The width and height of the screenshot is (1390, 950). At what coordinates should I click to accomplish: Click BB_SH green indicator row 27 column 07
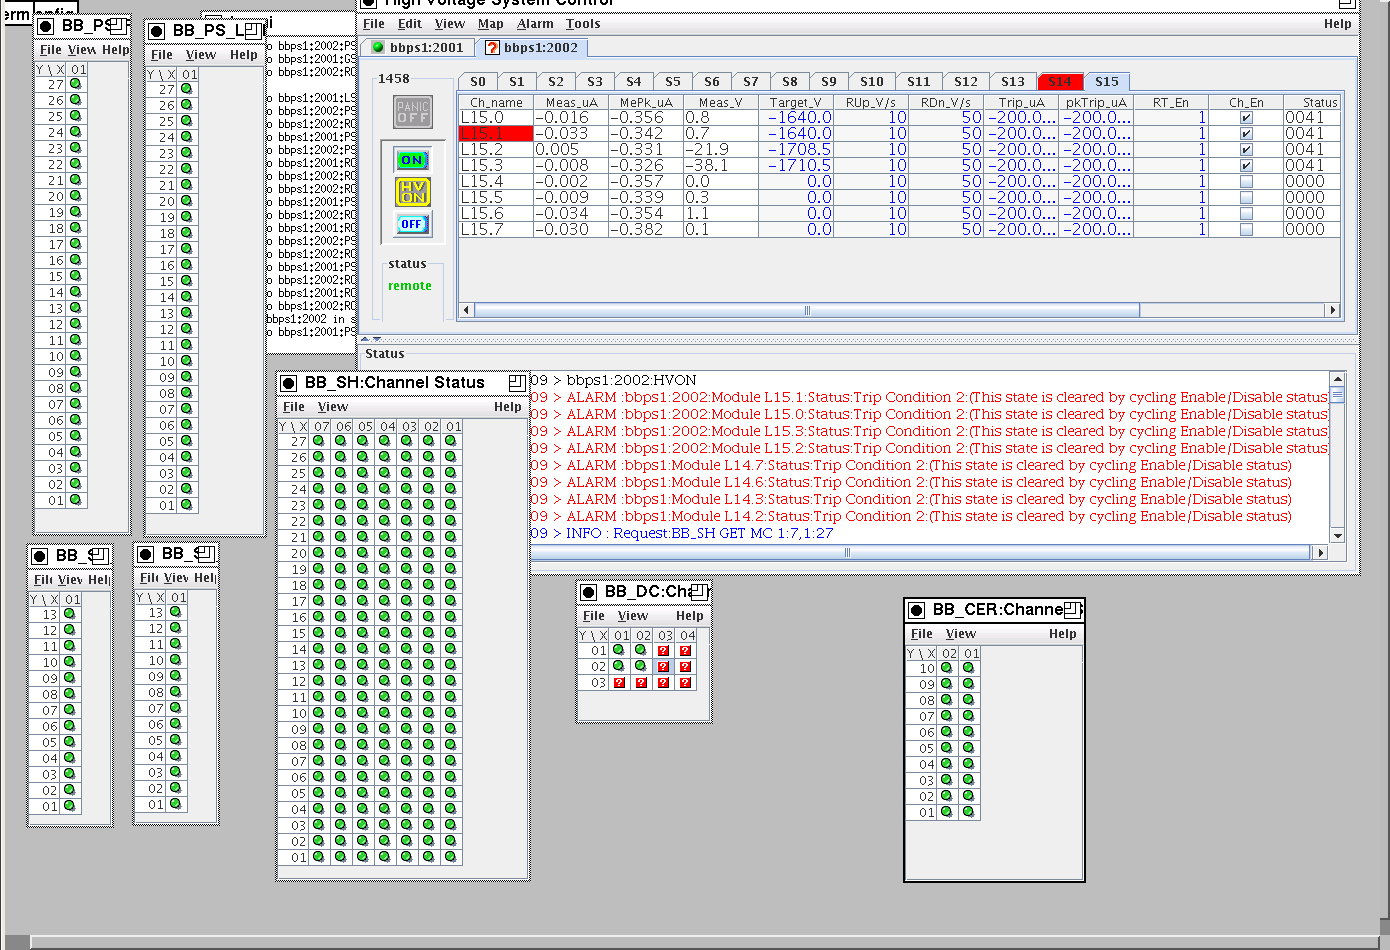click(319, 441)
